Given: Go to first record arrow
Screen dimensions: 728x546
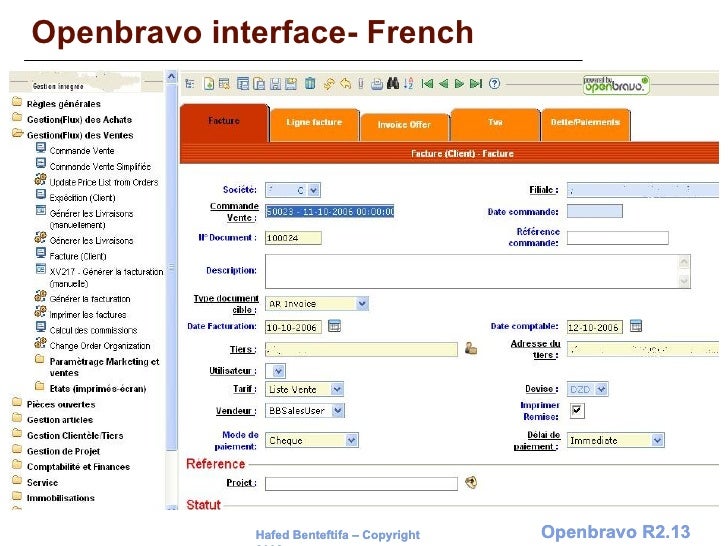Looking at the screenshot, I should (427, 84).
